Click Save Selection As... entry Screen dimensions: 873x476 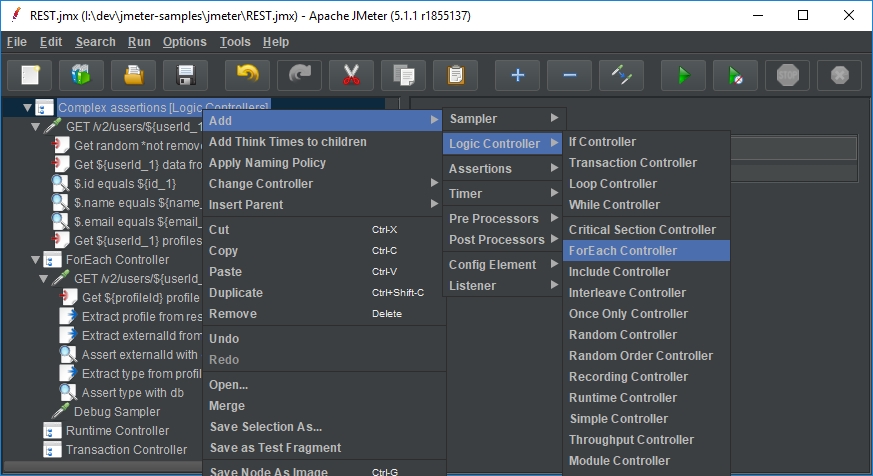(324, 426)
